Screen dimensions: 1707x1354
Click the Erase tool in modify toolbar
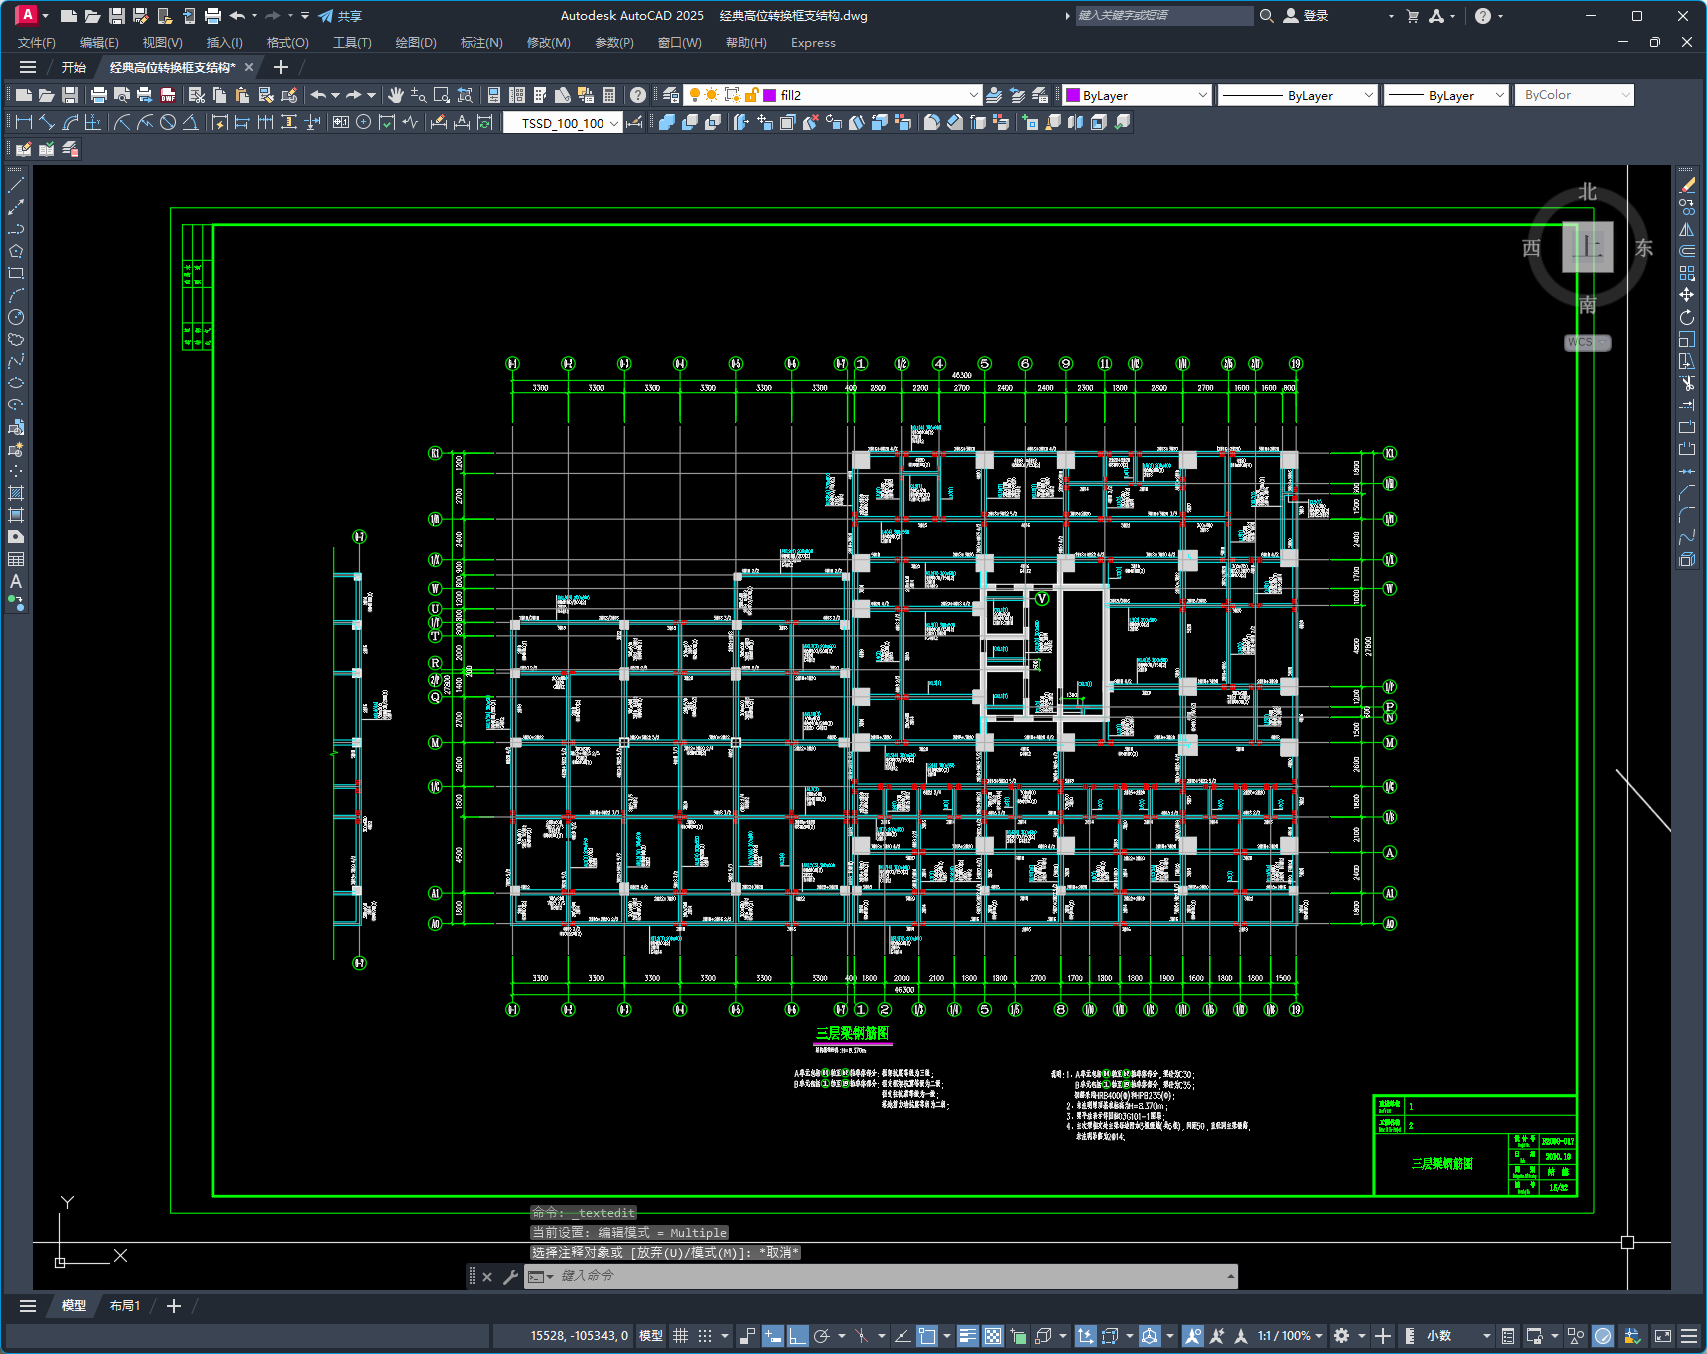click(1687, 185)
